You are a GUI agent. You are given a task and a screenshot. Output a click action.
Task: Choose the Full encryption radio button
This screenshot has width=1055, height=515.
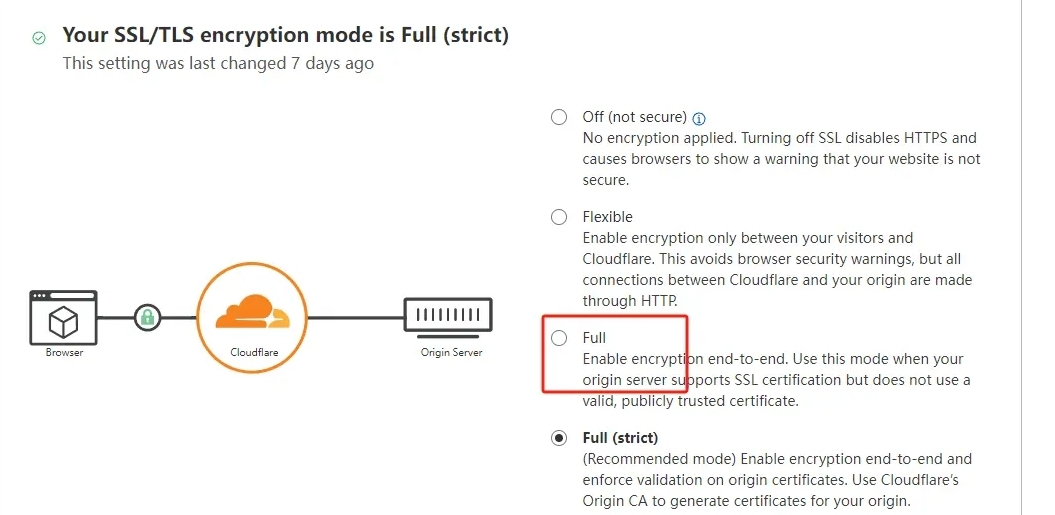coord(560,338)
